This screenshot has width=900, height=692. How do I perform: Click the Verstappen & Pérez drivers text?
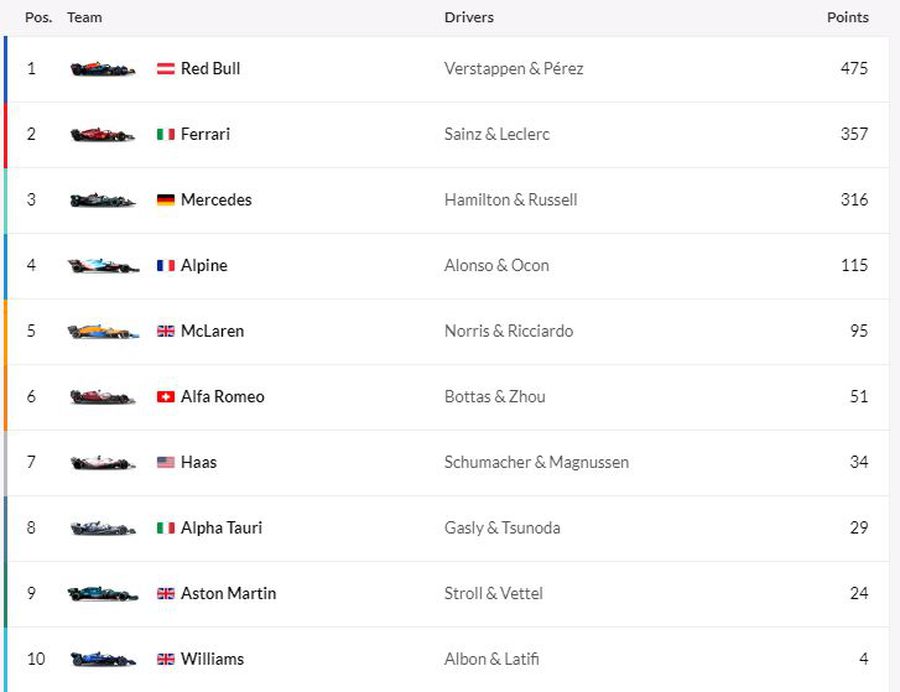pyautogui.click(x=514, y=69)
